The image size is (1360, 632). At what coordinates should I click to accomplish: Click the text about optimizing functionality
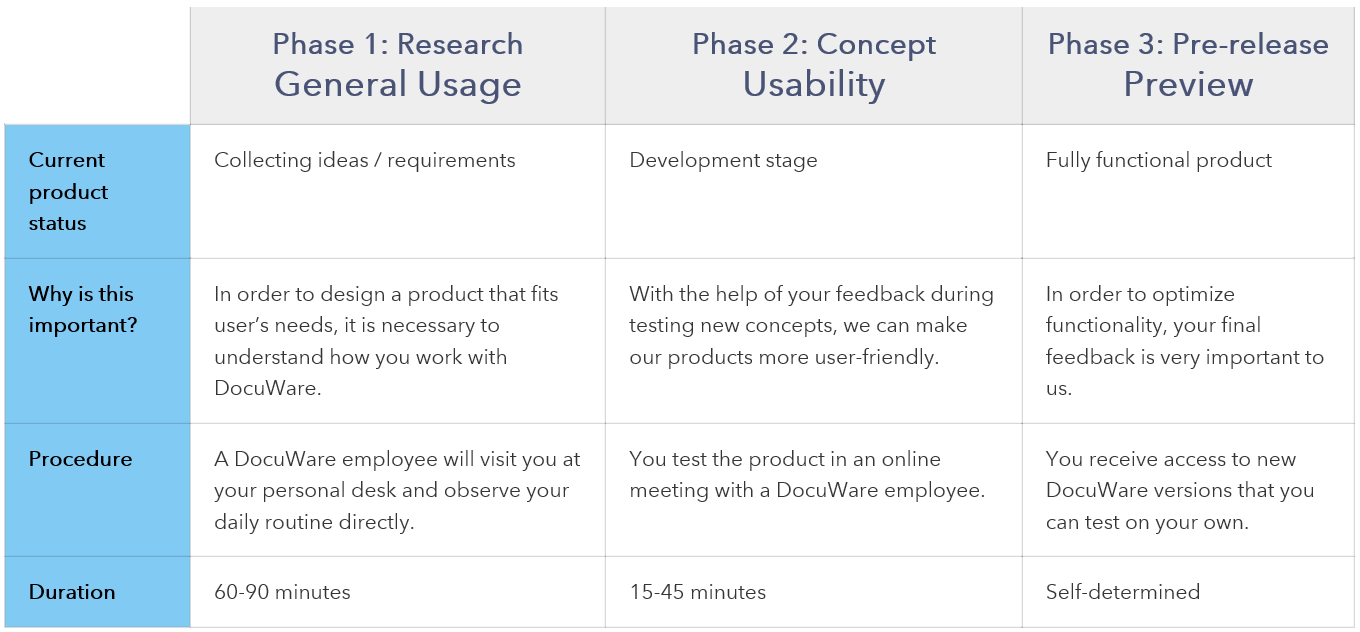coord(1184,341)
